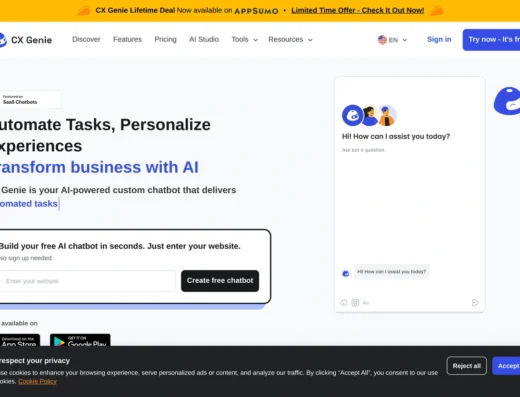
Task: Click the 'No sign up needed' text
Action: pyautogui.click(x=26, y=258)
